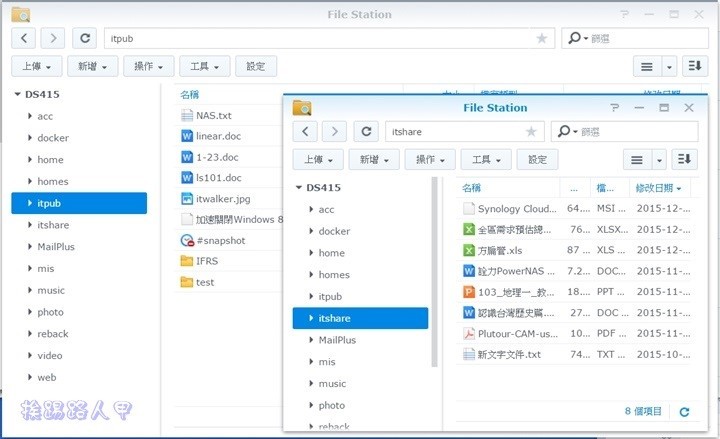This screenshot has width=720, height=439.
Task: Click the refresh icon beside the itshare path
Action: 368,131
